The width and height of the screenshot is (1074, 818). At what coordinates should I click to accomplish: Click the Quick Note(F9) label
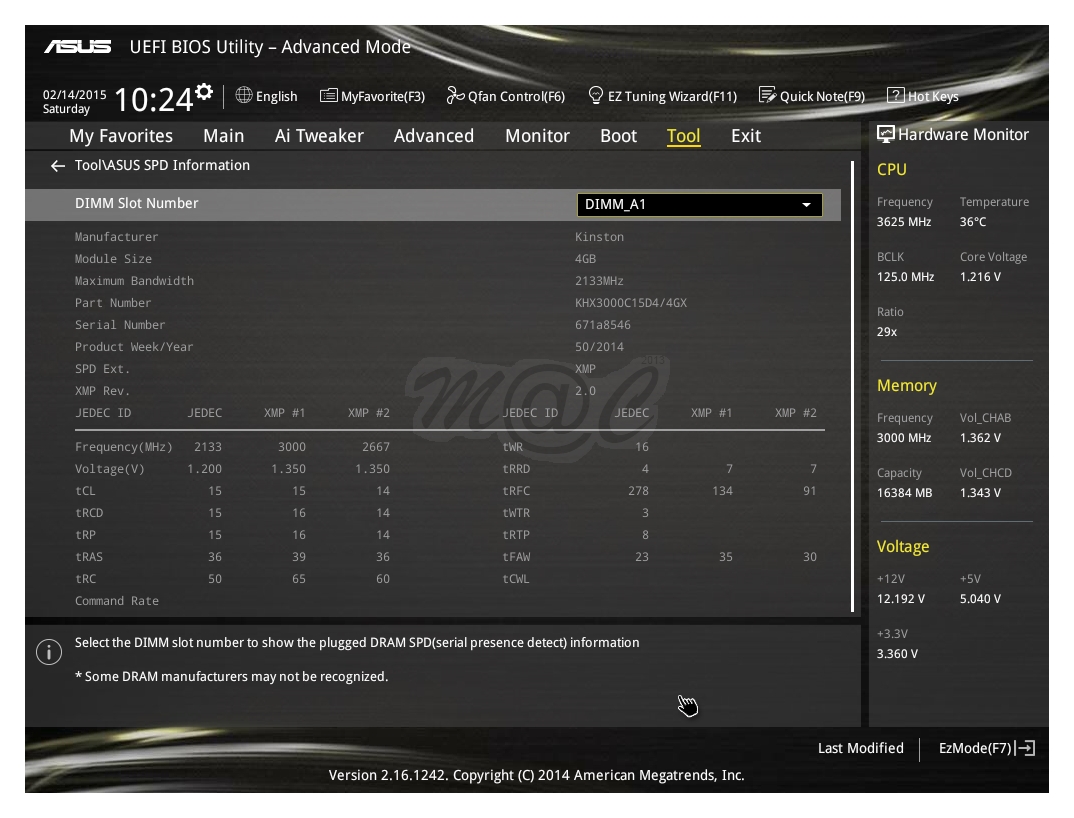(822, 97)
